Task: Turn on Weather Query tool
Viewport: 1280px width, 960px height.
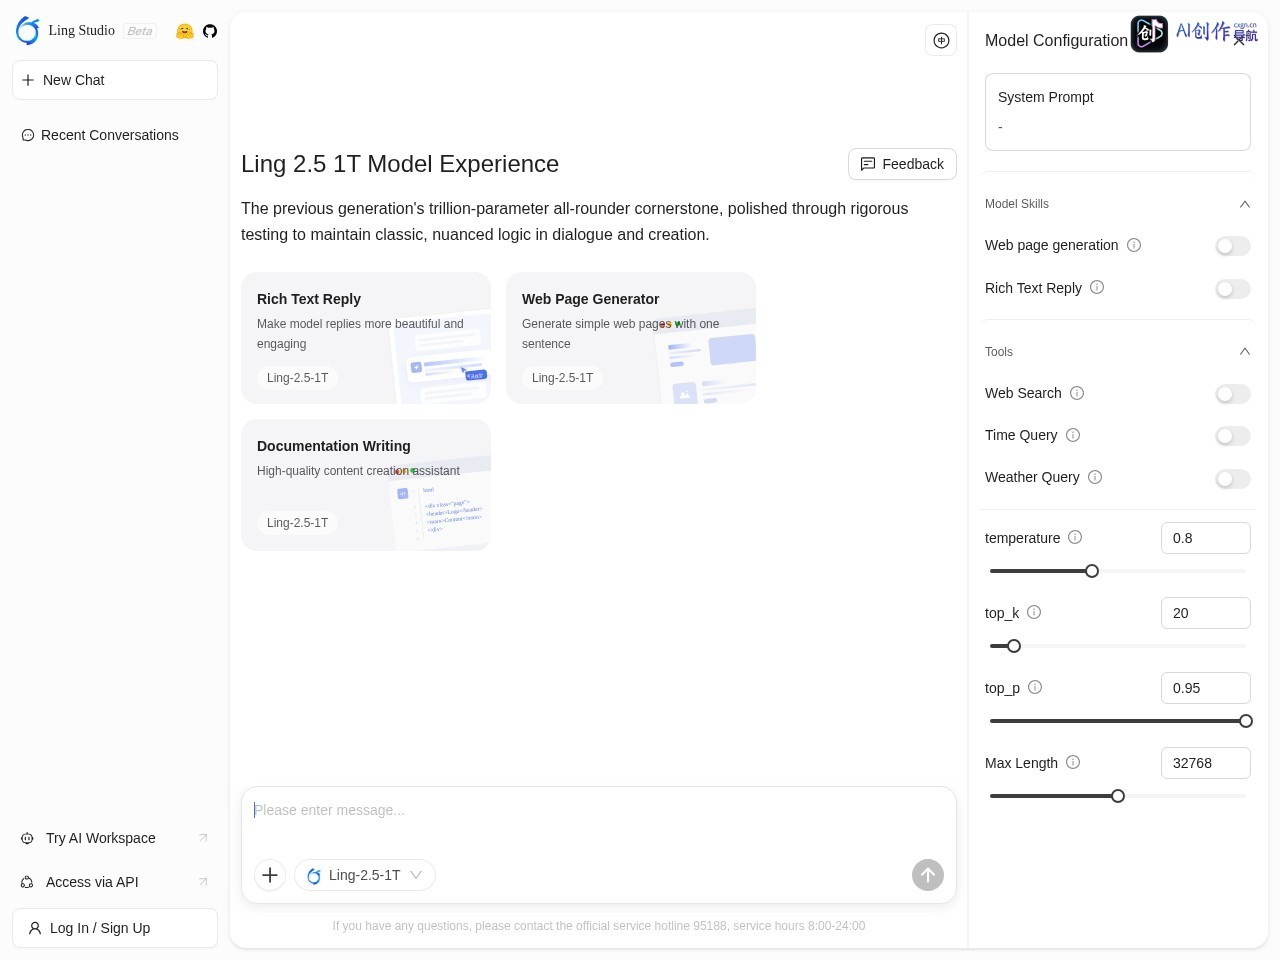Action: pyautogui.click(x=1233, y=479)
